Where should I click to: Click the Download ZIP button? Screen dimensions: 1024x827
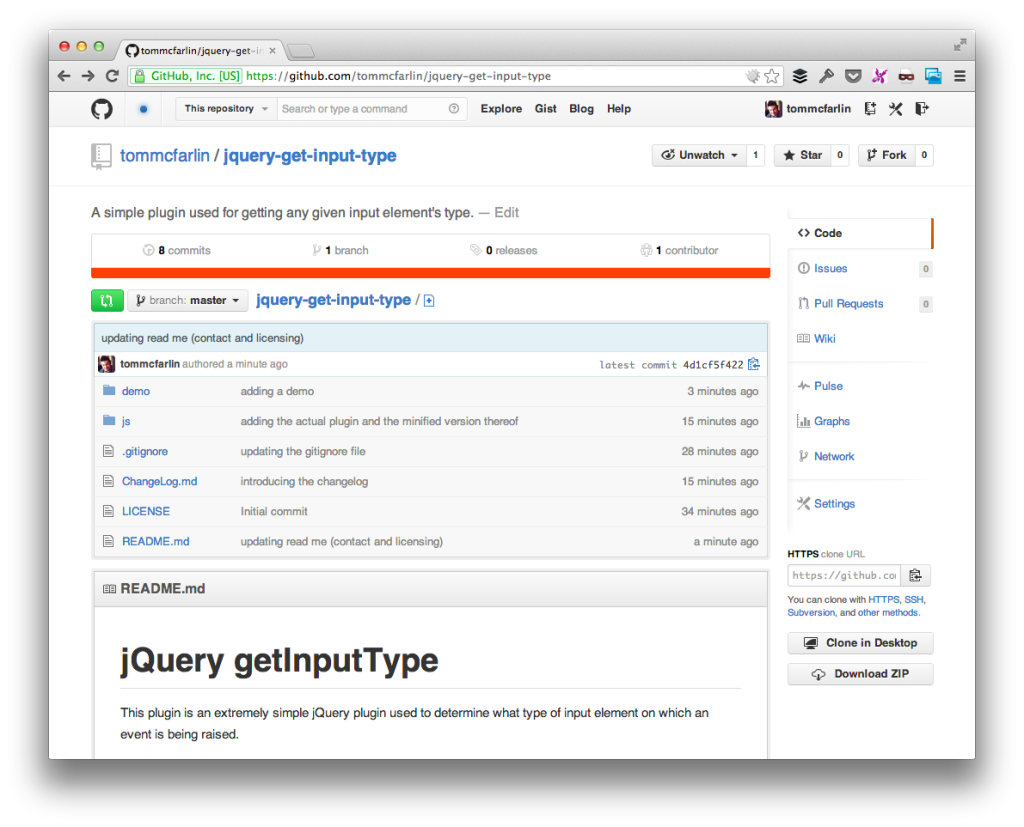click(860, 673)
